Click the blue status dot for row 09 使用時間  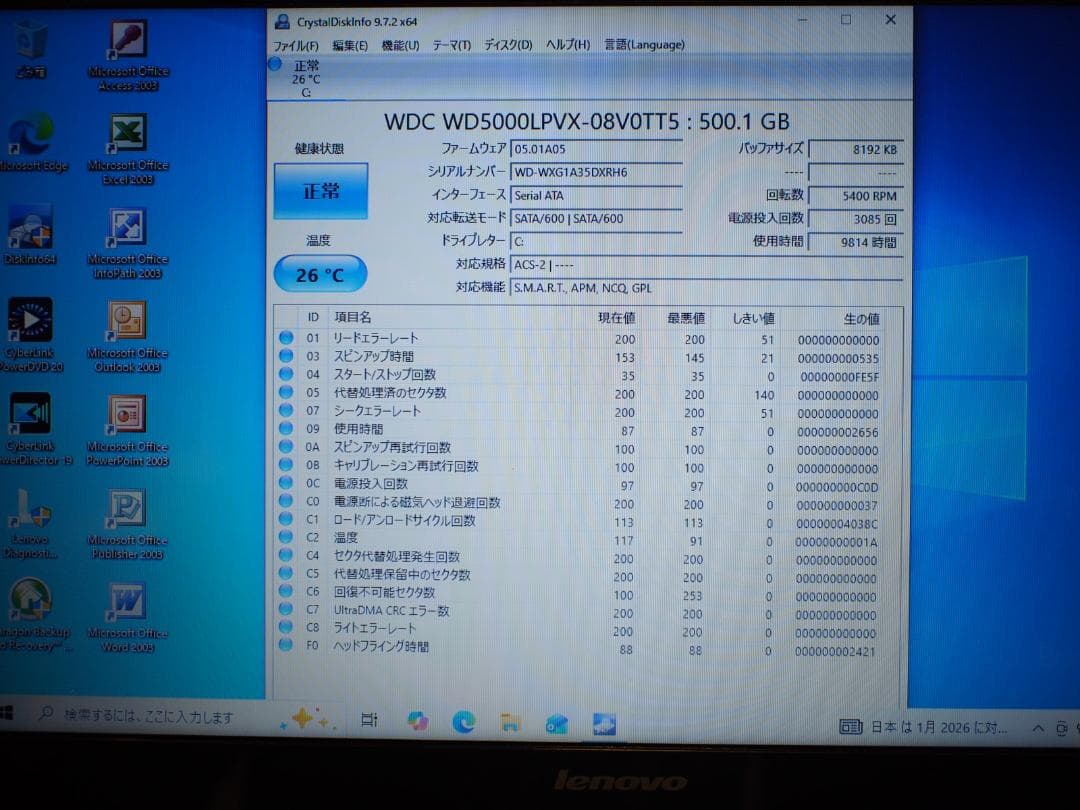point(286,428)
